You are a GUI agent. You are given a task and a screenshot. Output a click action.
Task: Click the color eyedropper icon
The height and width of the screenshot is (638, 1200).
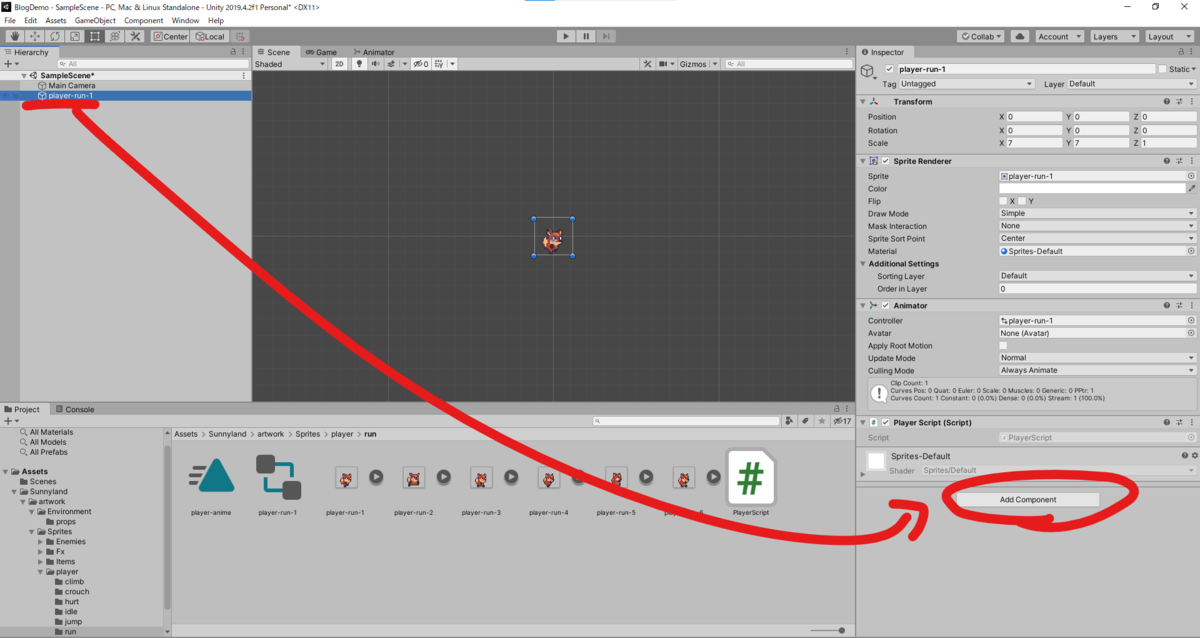1191,188
